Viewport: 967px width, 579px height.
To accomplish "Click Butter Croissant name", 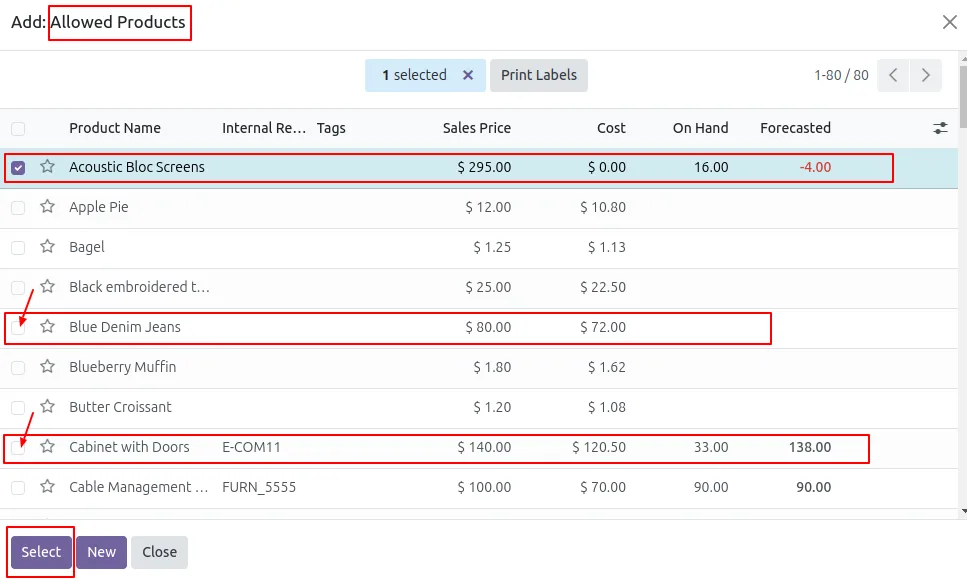I will coord(120,407).
